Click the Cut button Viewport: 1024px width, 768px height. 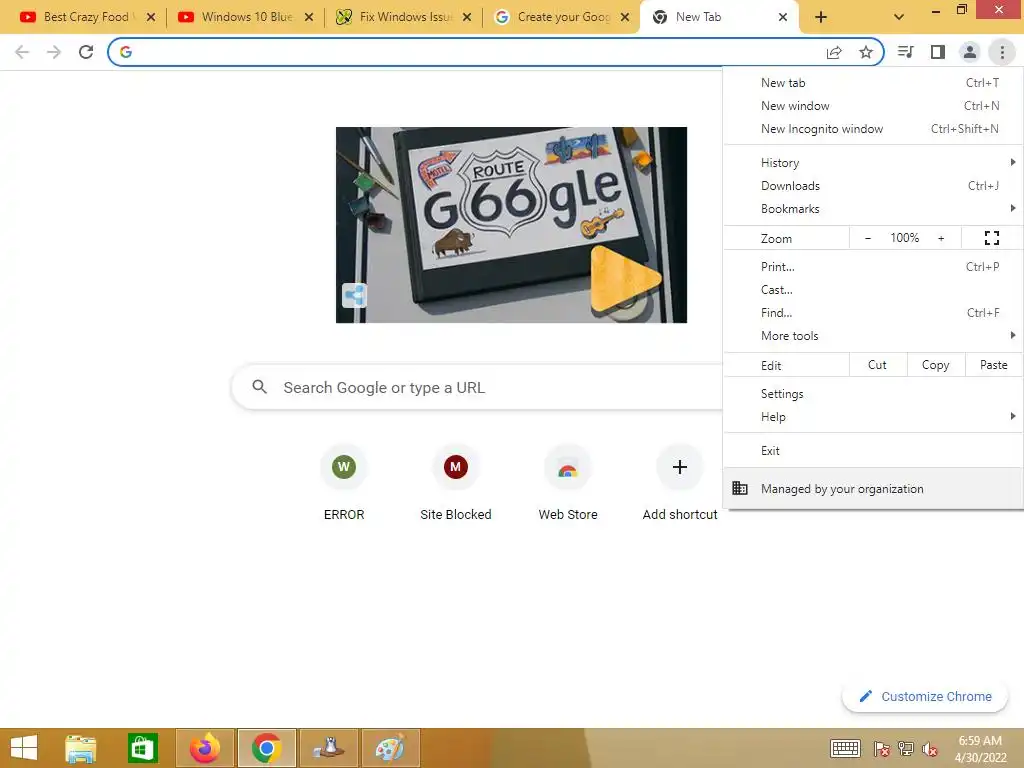point(877,365)
